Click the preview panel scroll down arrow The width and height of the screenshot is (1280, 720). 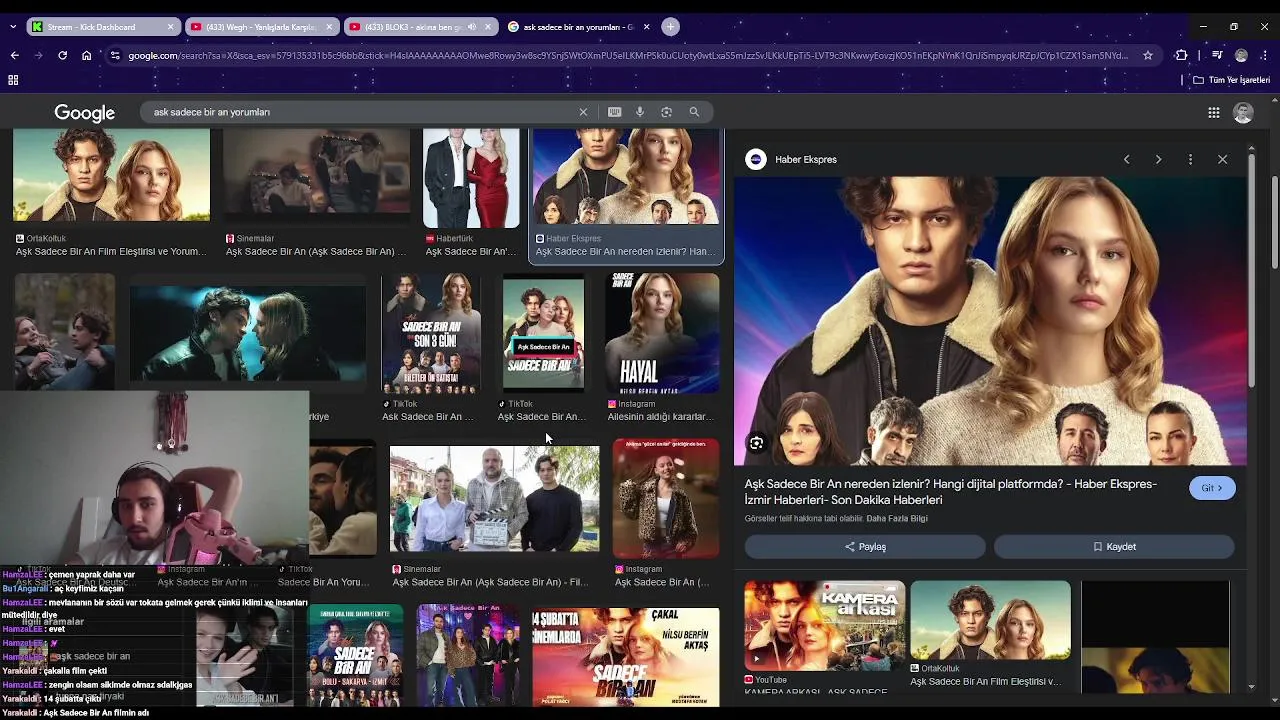pyautogui.click(x=1251, y=687)
